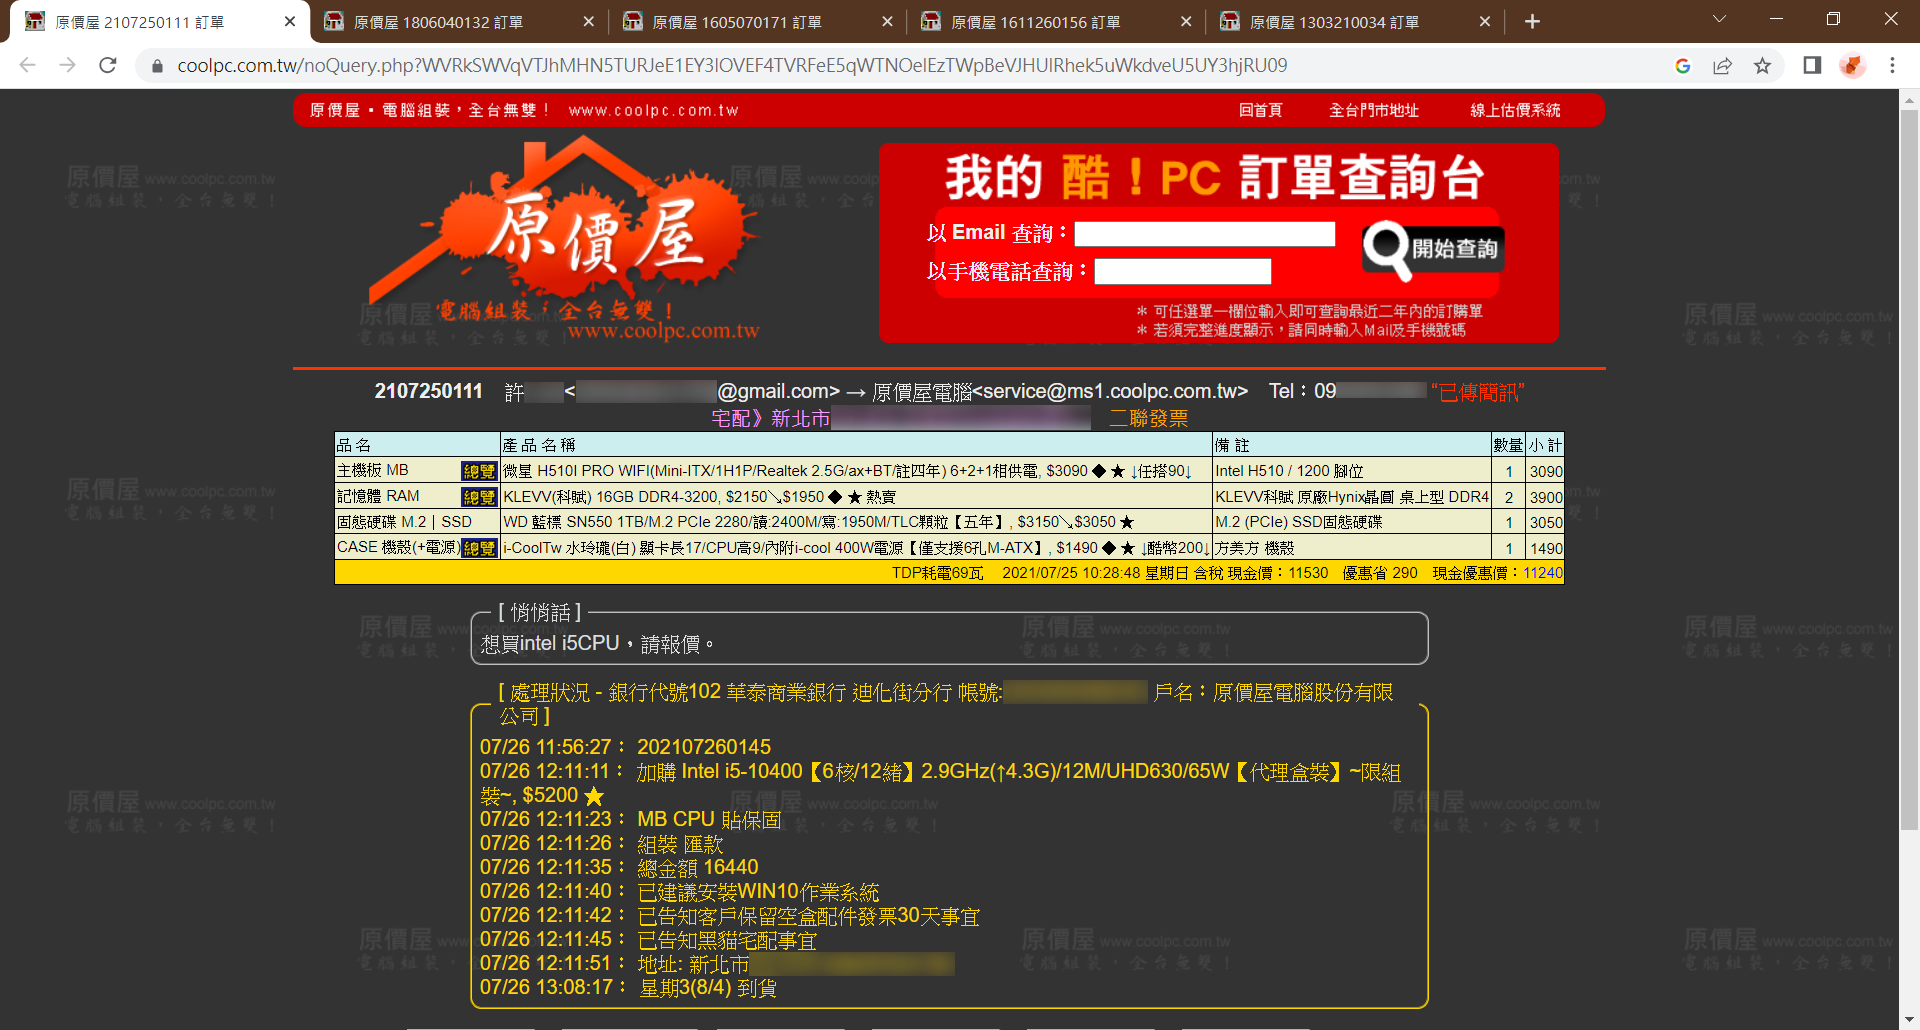Click the 微星 H510I PRO WIFI product name
This screenshot has width=1920, height=1030.
(x=847, y=471)
